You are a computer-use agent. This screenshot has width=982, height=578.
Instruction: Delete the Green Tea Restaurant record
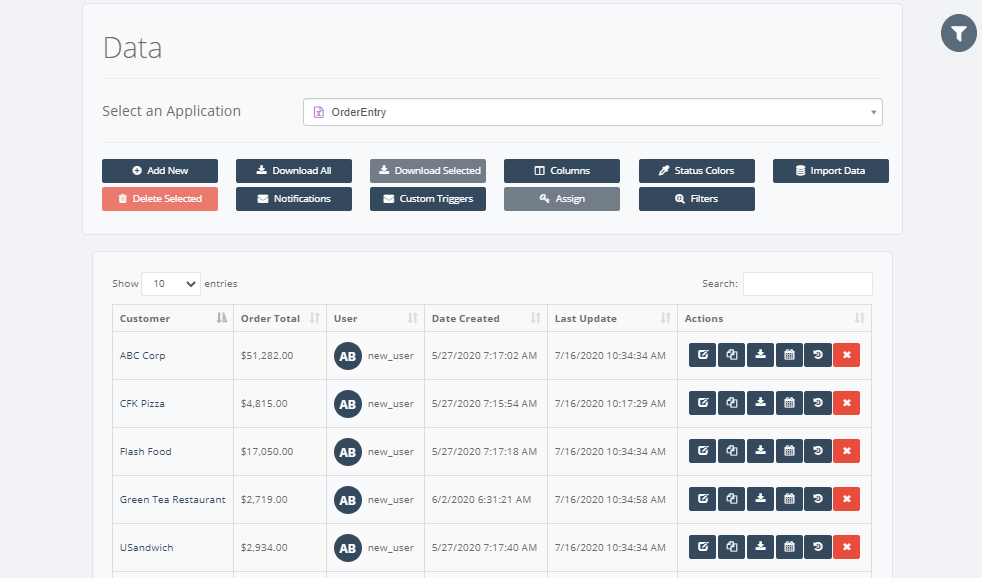tap(847, 499)
